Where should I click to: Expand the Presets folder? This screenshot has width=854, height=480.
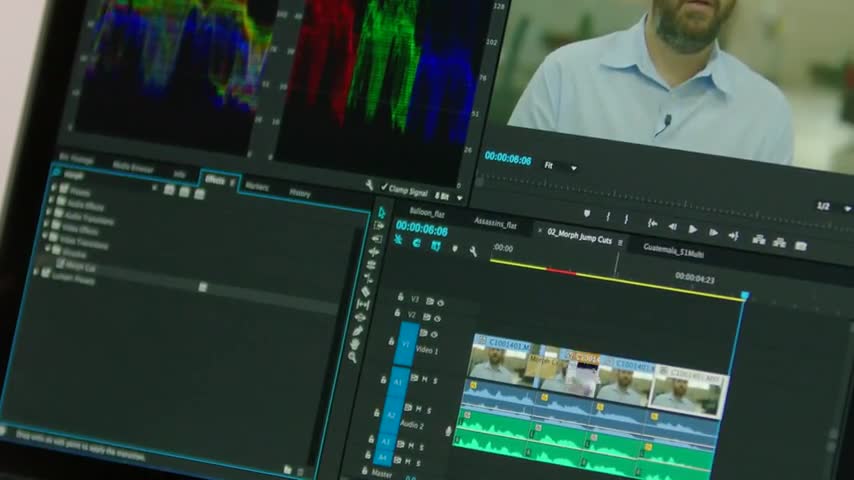pos(53,187)
